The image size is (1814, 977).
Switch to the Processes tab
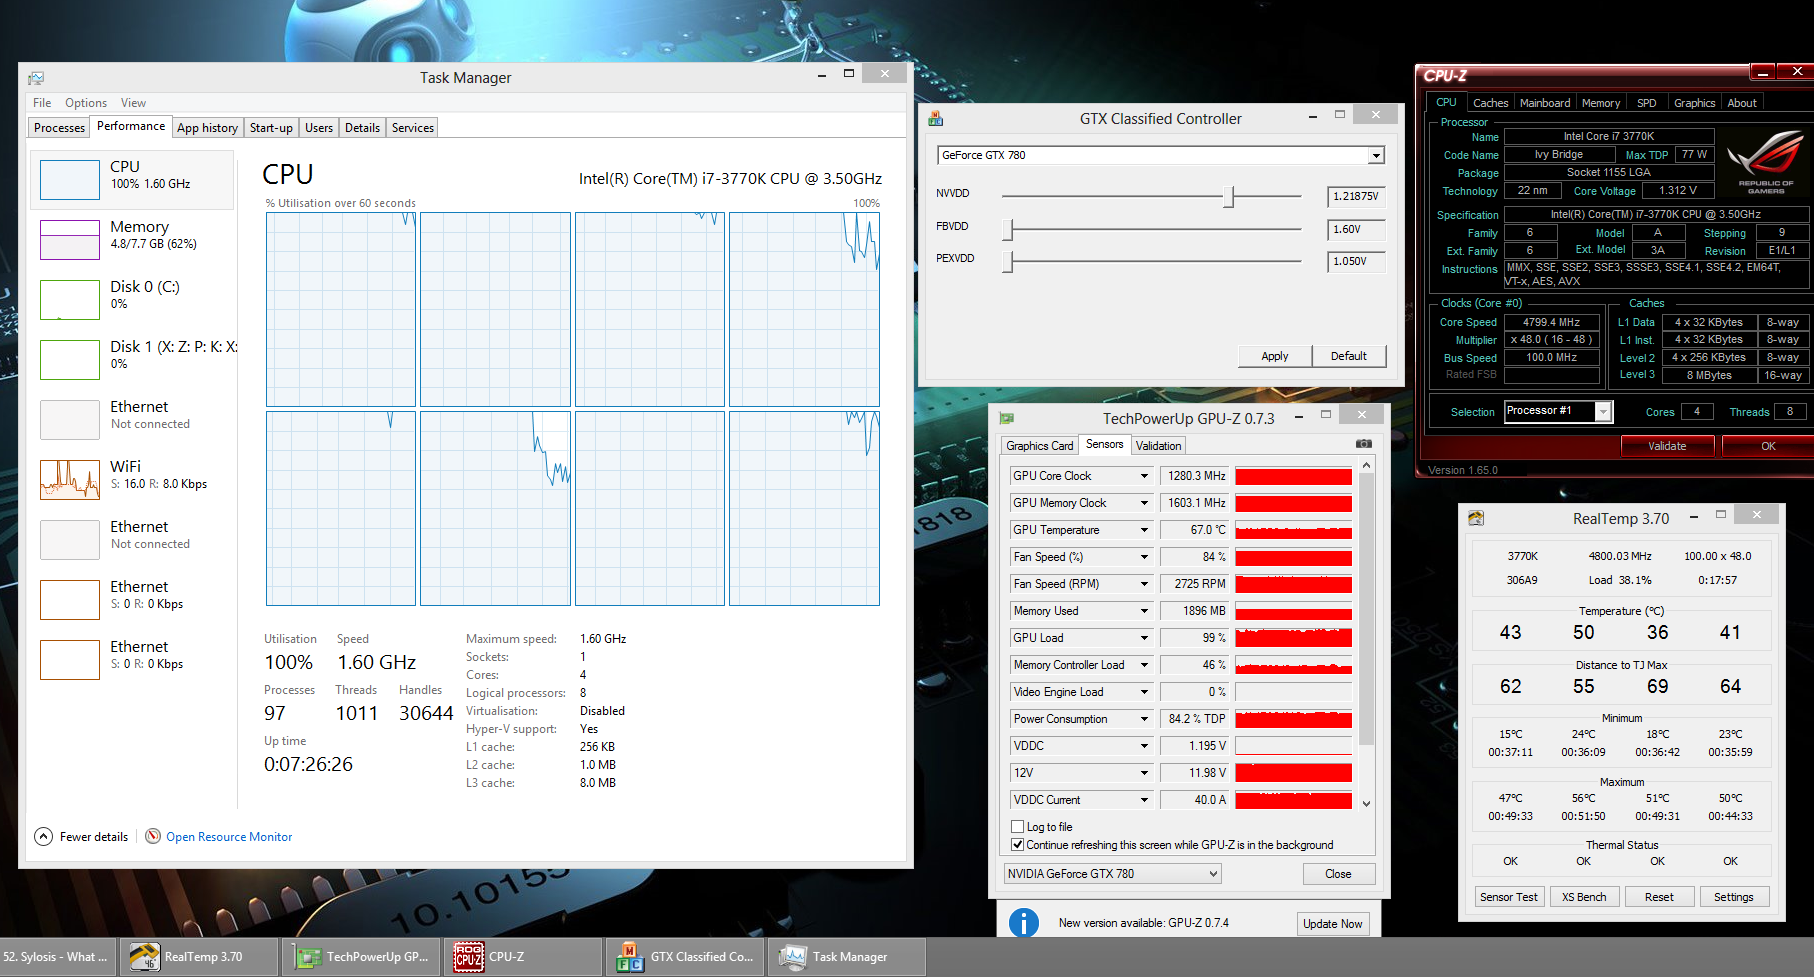coord(59,128)
